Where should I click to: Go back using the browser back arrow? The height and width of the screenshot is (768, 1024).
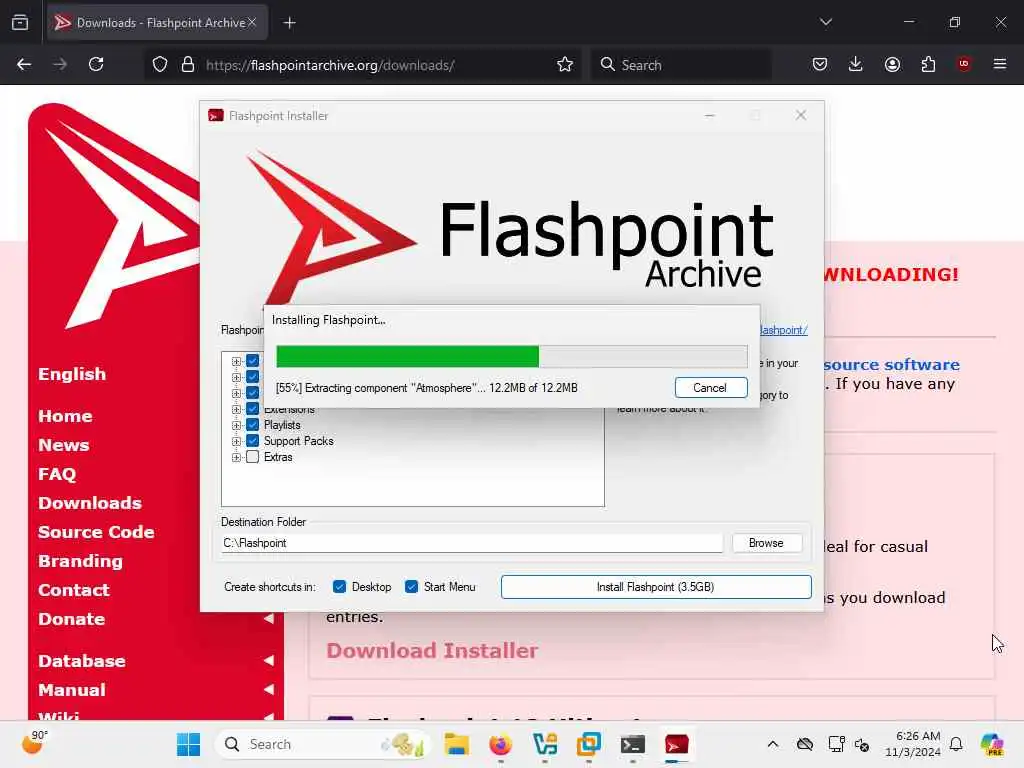pos(24,64)
